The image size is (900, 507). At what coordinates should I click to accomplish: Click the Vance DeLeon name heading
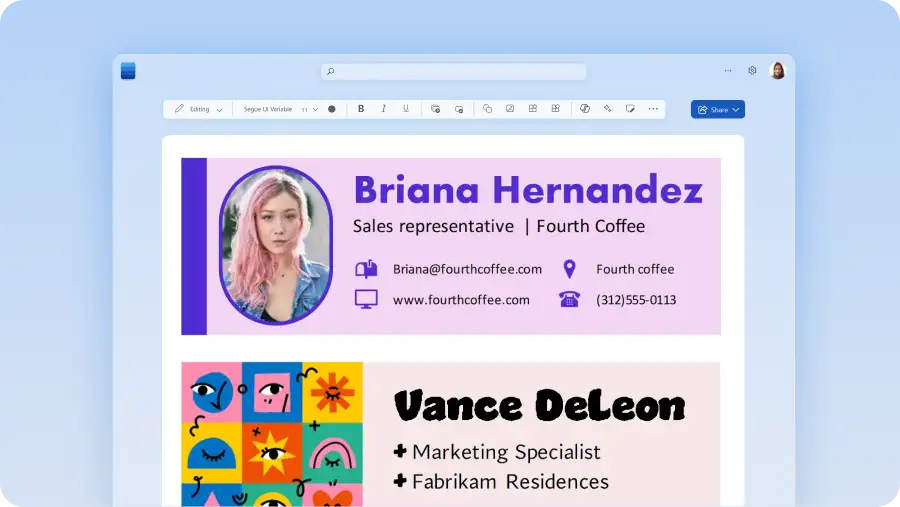coord(540,406)
